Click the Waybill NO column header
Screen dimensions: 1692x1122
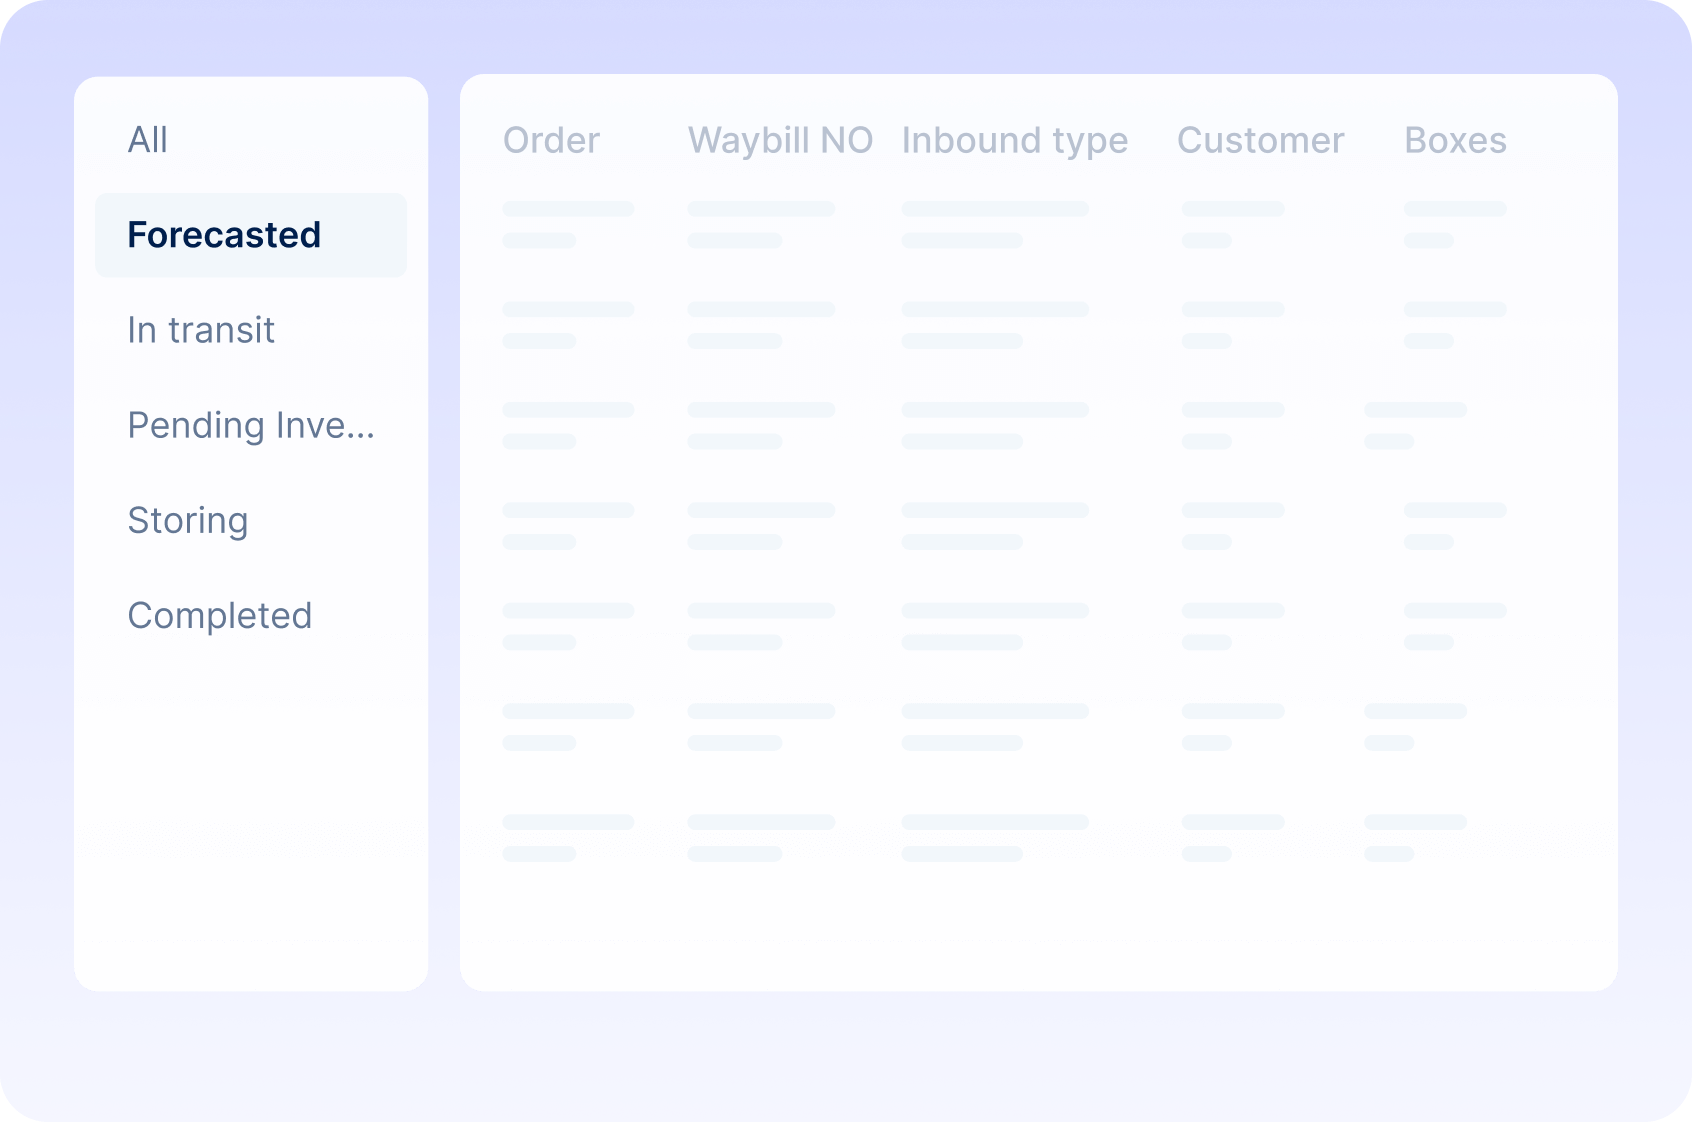point(780,141)
